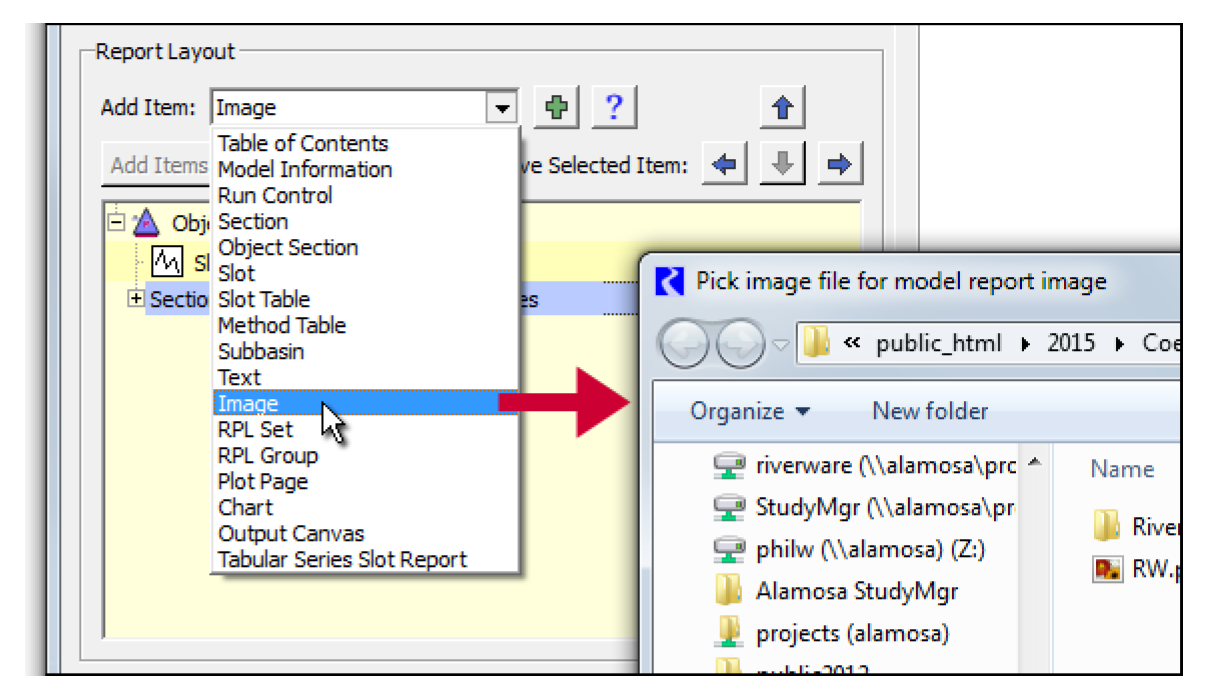1205x695 pixels.
Task: Open the Organize dropdown menu
Action: pyautogui.click(x=750, y=411)
